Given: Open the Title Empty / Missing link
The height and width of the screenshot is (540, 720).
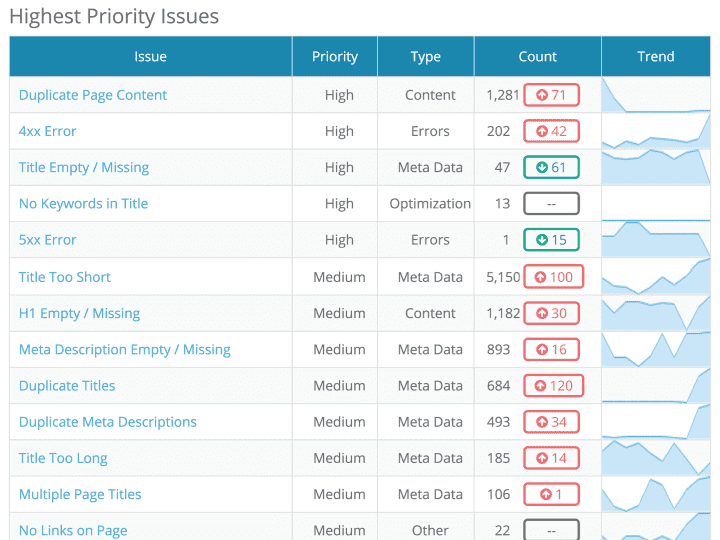Looking at the screenshot, I should (84, 167).
